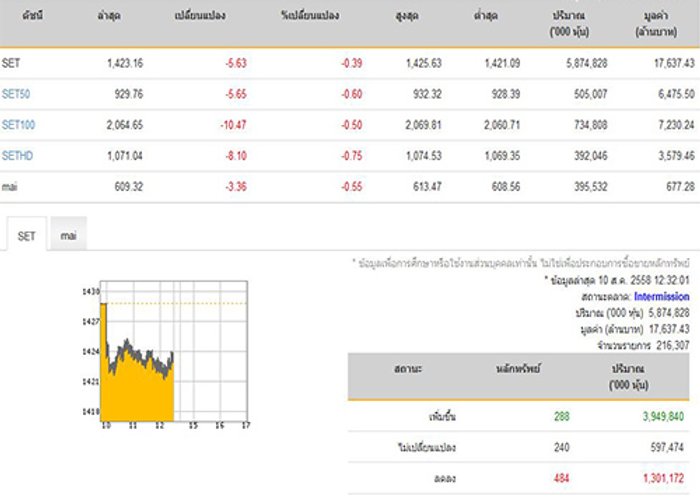
Task: Select SET50 high value 932.32
Action: pyautogui.click(x=427, y=94)
